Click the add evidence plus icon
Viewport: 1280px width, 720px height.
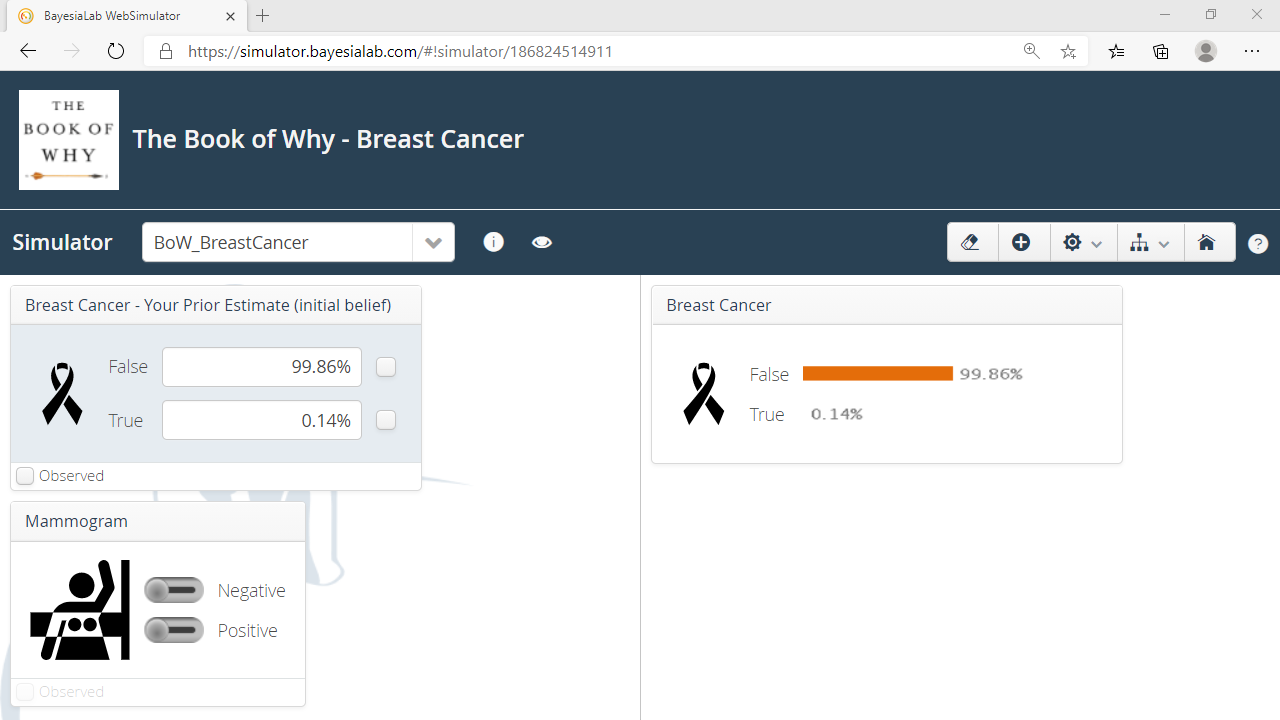pos(1022,242)
